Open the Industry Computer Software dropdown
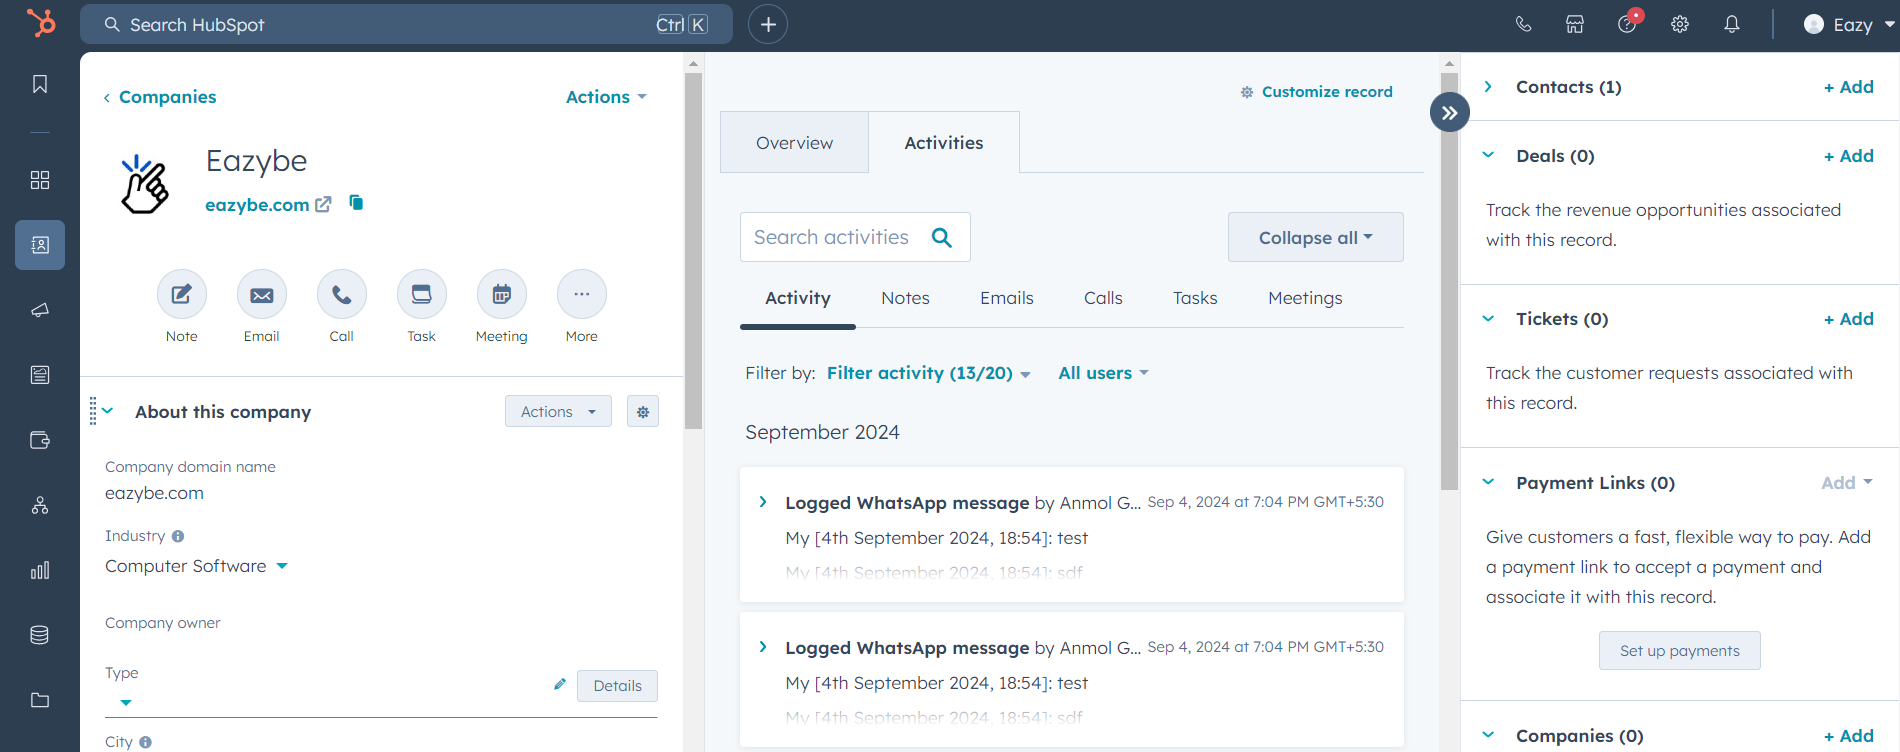Viewport: 1900px width, 752px height. tap(196, 566)
